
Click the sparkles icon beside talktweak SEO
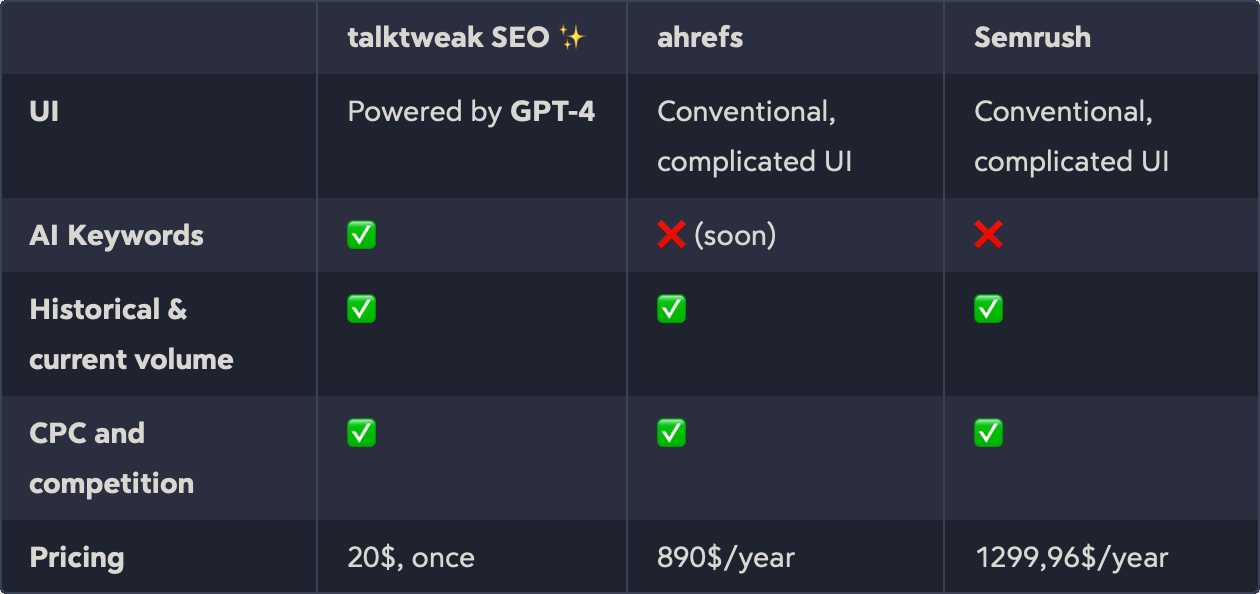(572, 38)
